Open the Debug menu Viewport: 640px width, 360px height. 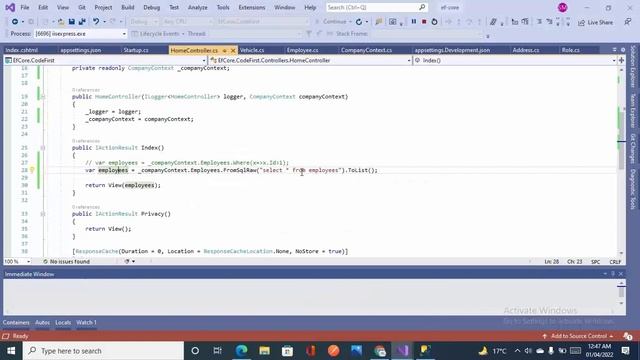151,7
